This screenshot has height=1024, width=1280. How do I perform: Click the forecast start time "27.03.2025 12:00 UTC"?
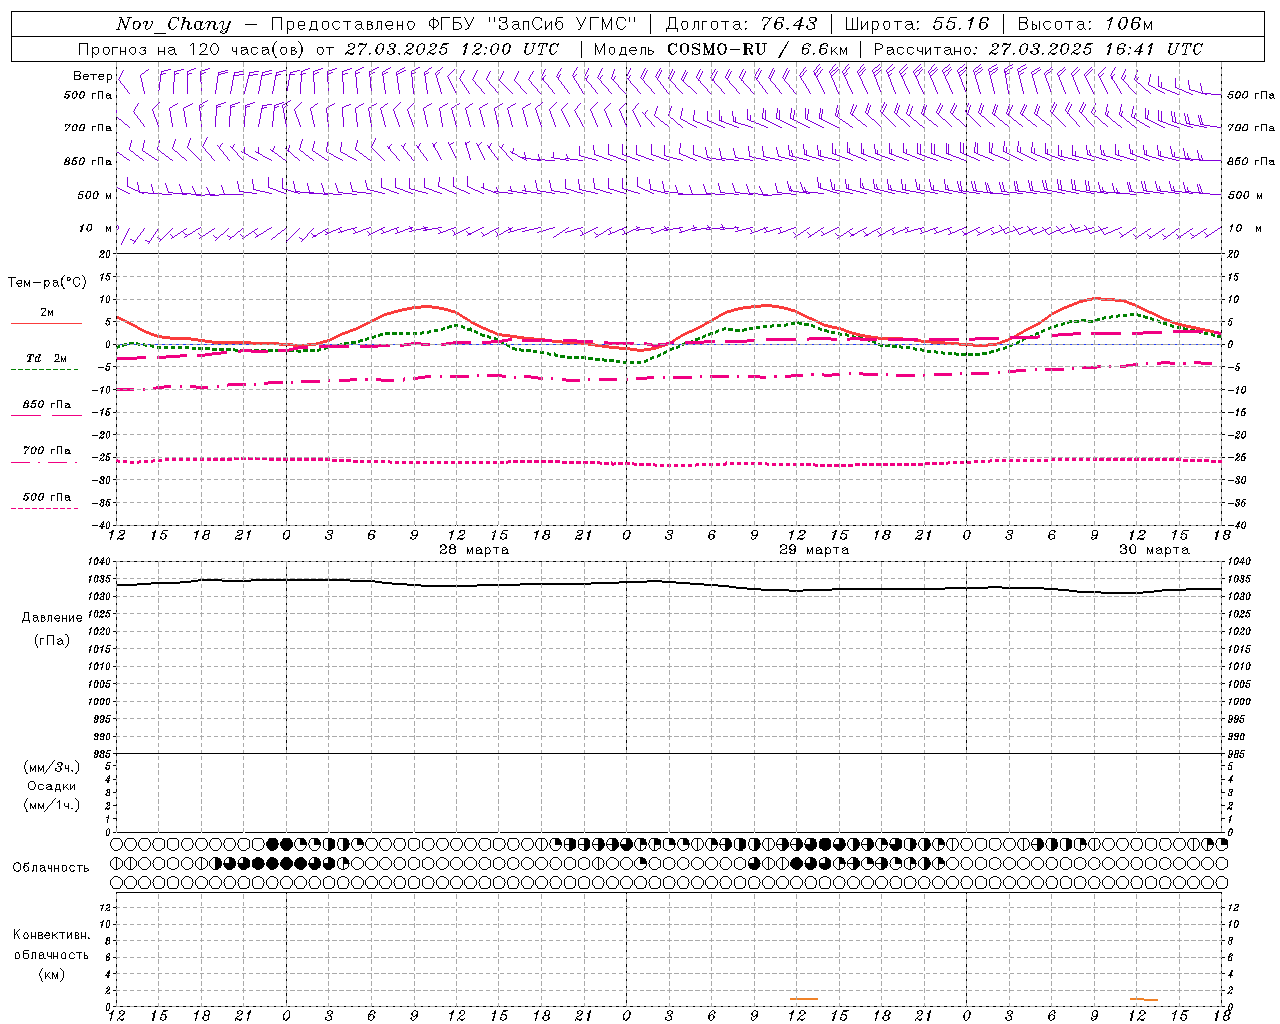(x=452, y=49)
